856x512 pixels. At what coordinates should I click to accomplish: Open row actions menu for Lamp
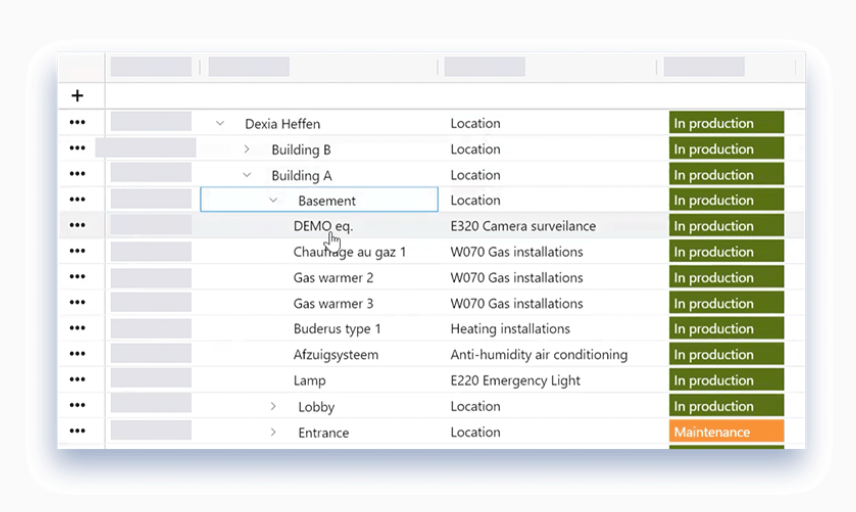tap(77, 380)
